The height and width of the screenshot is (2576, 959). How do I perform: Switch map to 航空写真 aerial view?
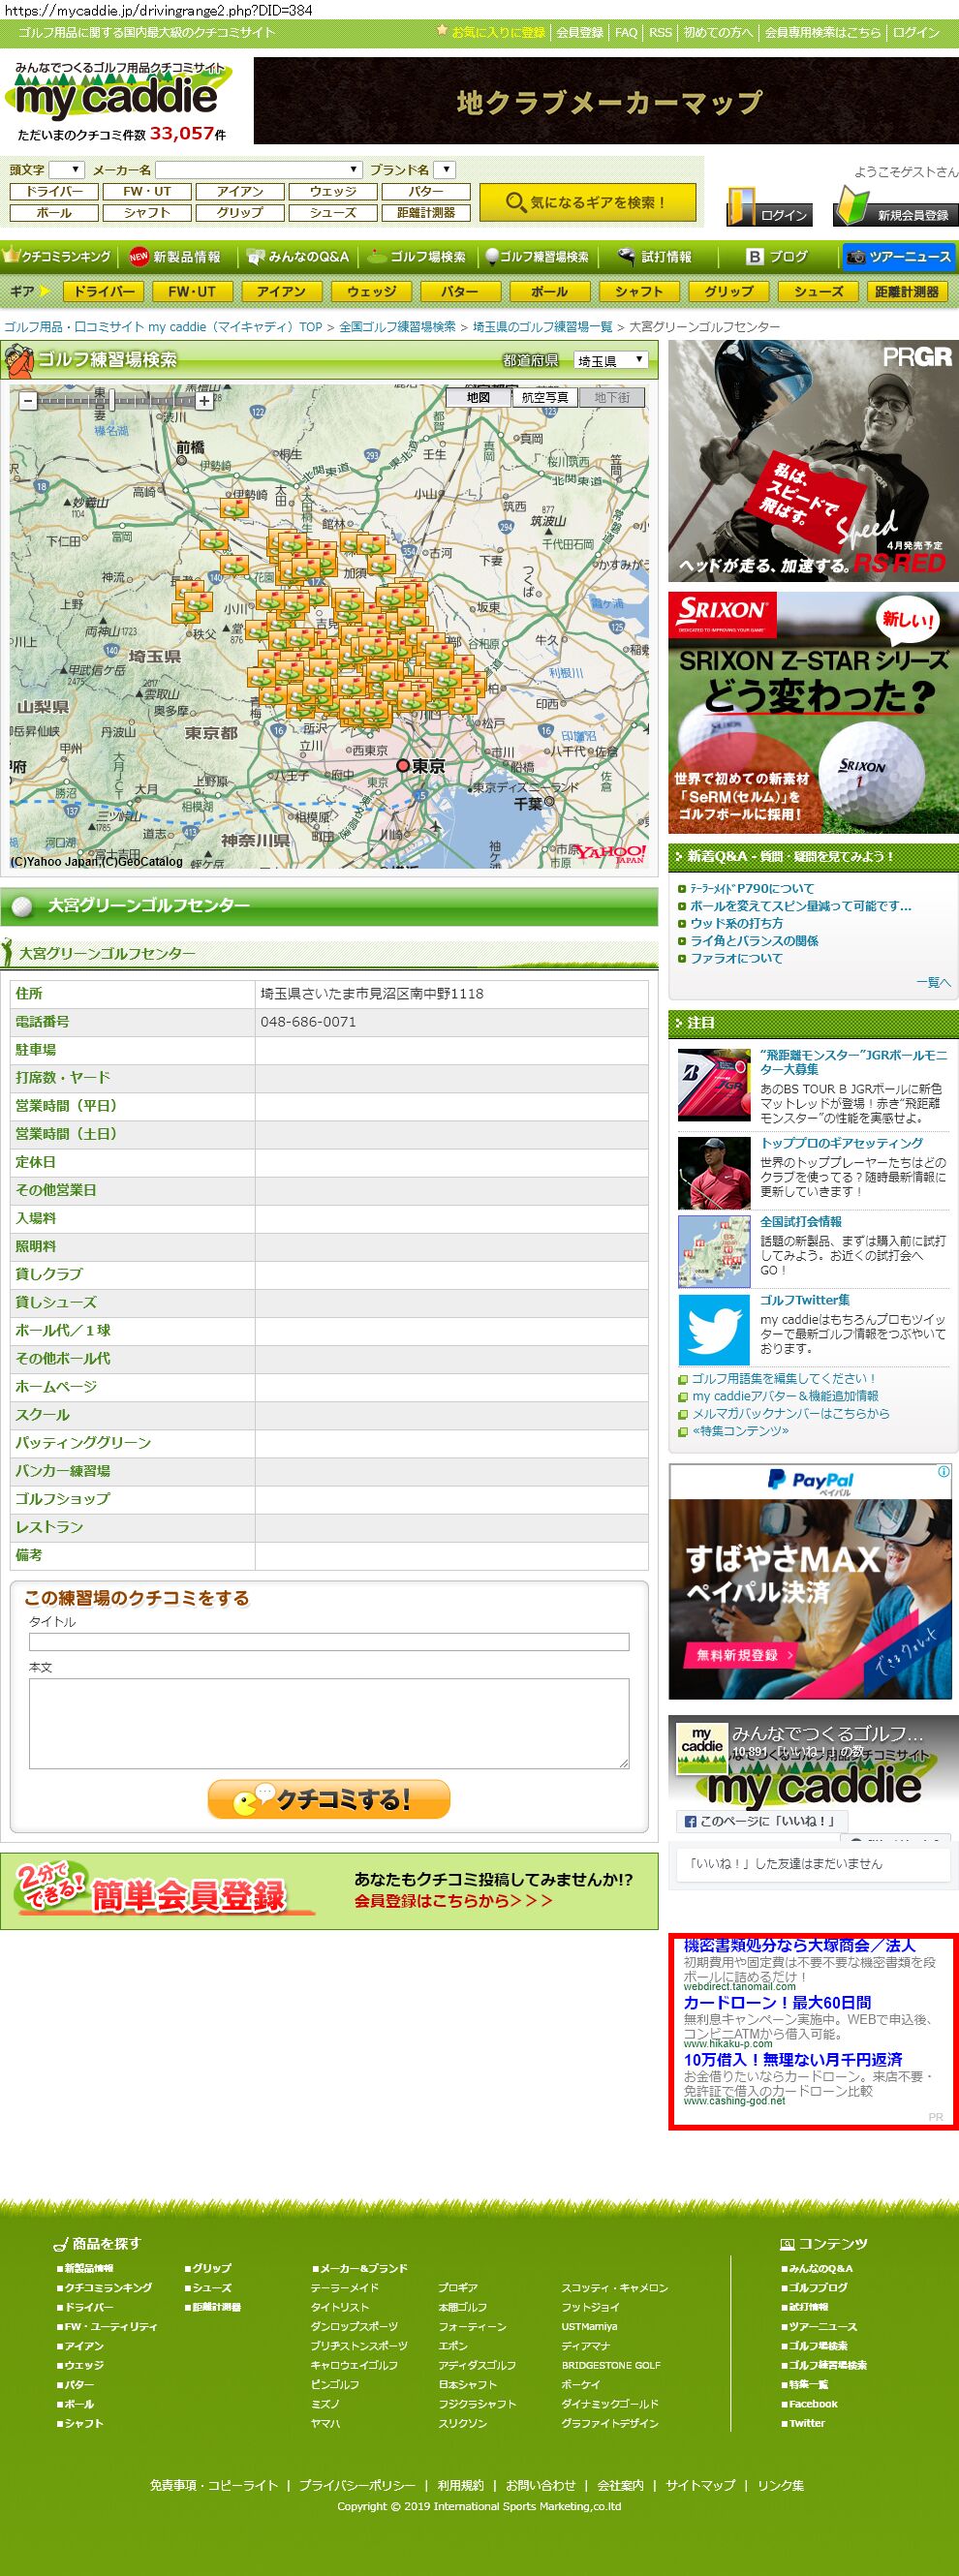point(545,397)
